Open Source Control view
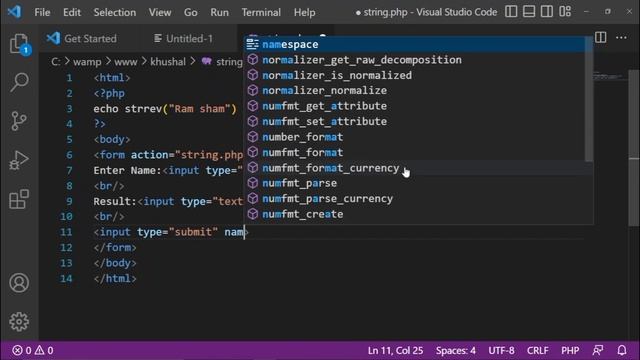Screen dimensions: 640x360 pyautogui.click(x=19, y=121)
